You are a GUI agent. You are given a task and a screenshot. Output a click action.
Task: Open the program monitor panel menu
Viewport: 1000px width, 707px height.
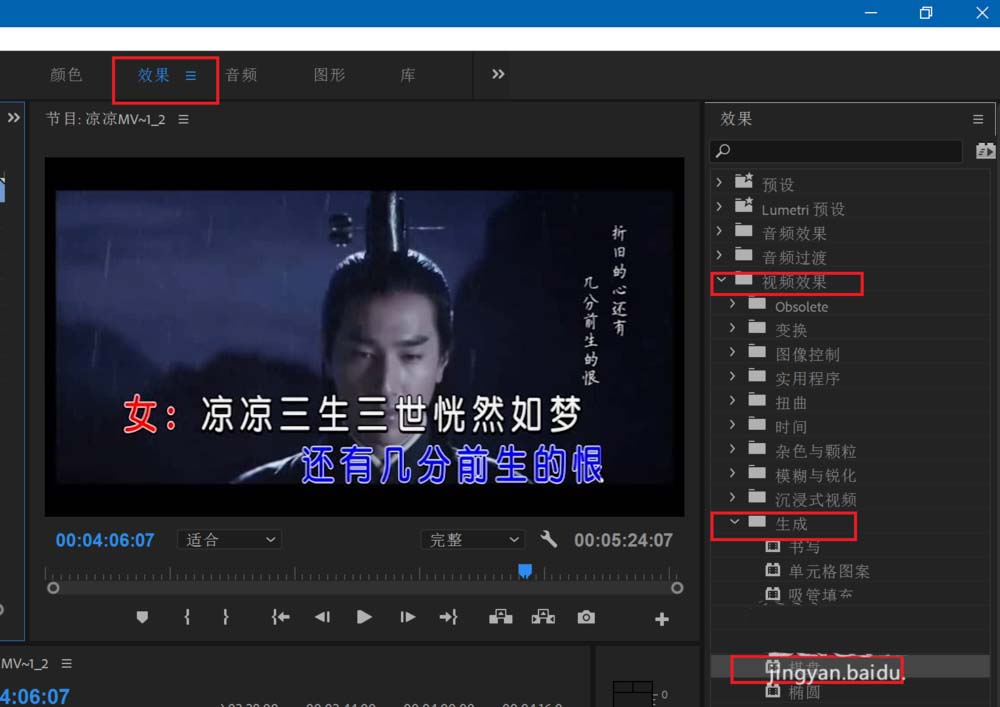[x=184, y=119]
